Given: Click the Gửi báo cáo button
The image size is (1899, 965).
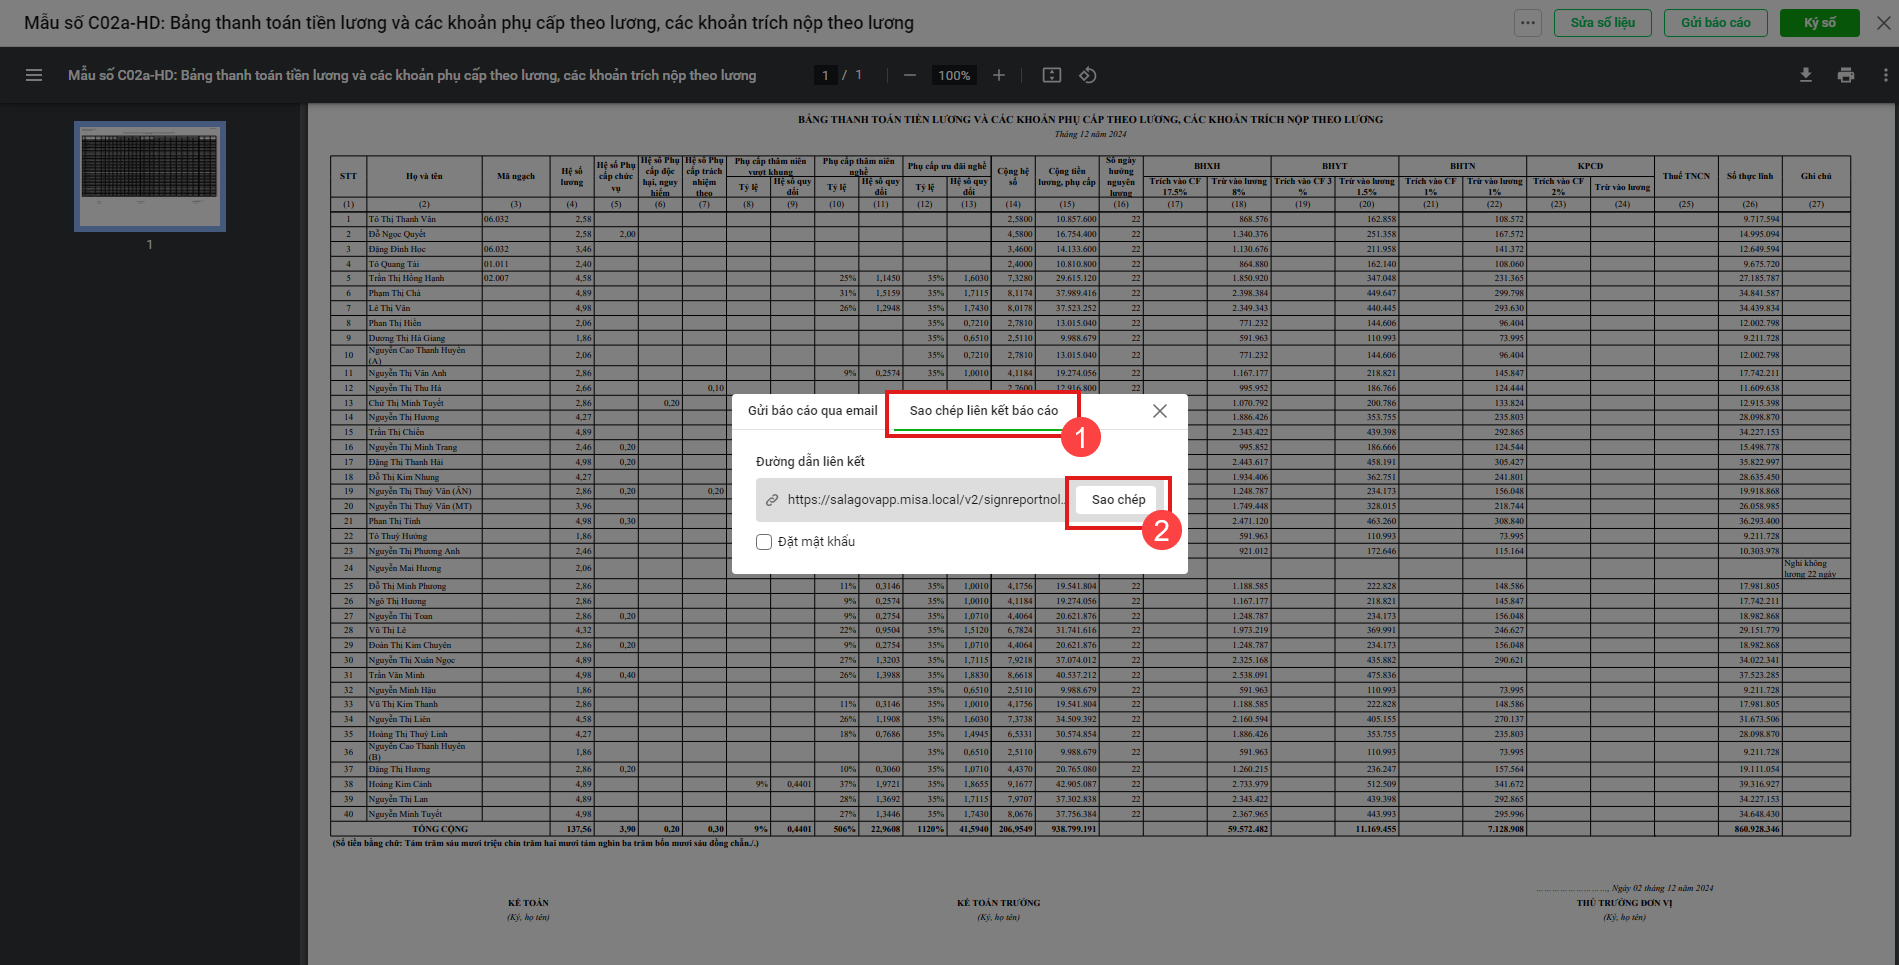Looking at the screenshot, I should pyautogui.click(x=1715, y=23).
